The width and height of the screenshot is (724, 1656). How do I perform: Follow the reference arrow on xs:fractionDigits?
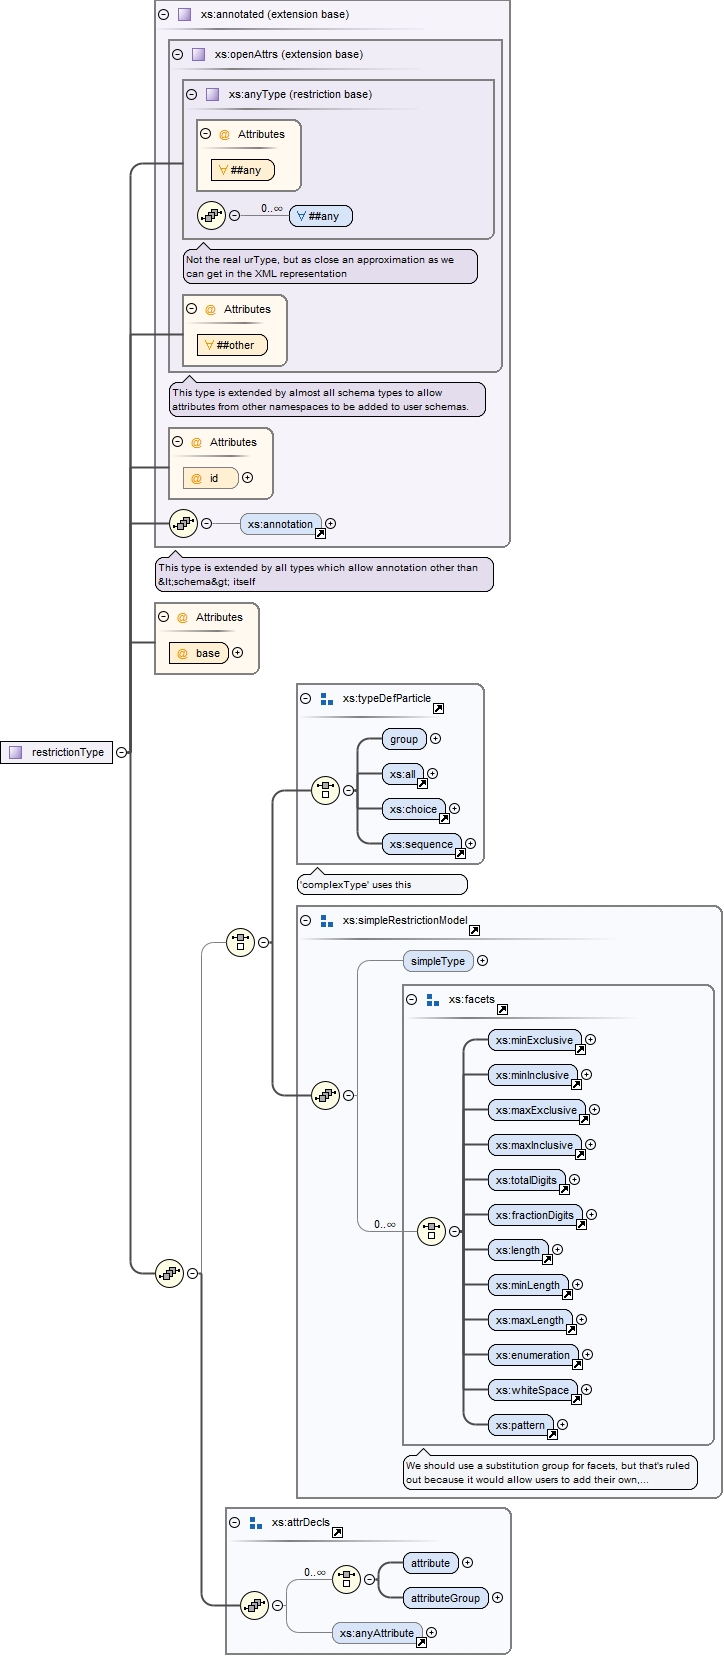coord(581,1224)
